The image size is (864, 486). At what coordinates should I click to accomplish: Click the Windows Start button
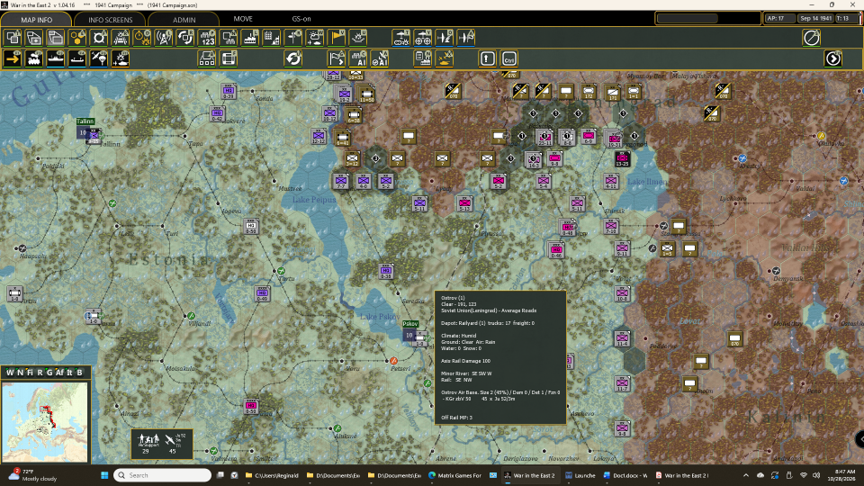click(x=104, y=475)
